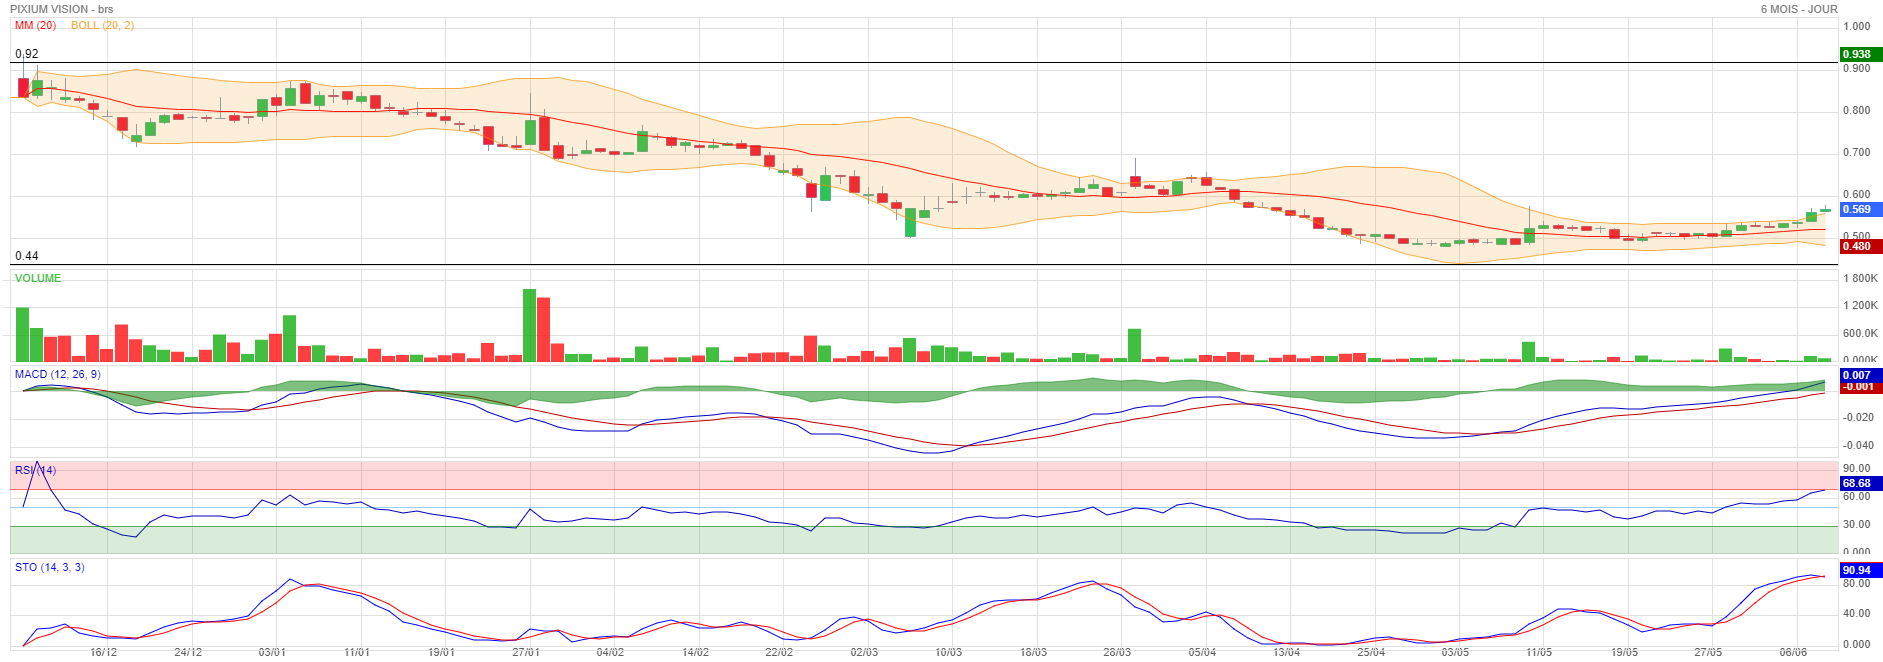
Task: Click the 1.000 price axis label
Action: tap(1857, 26)
